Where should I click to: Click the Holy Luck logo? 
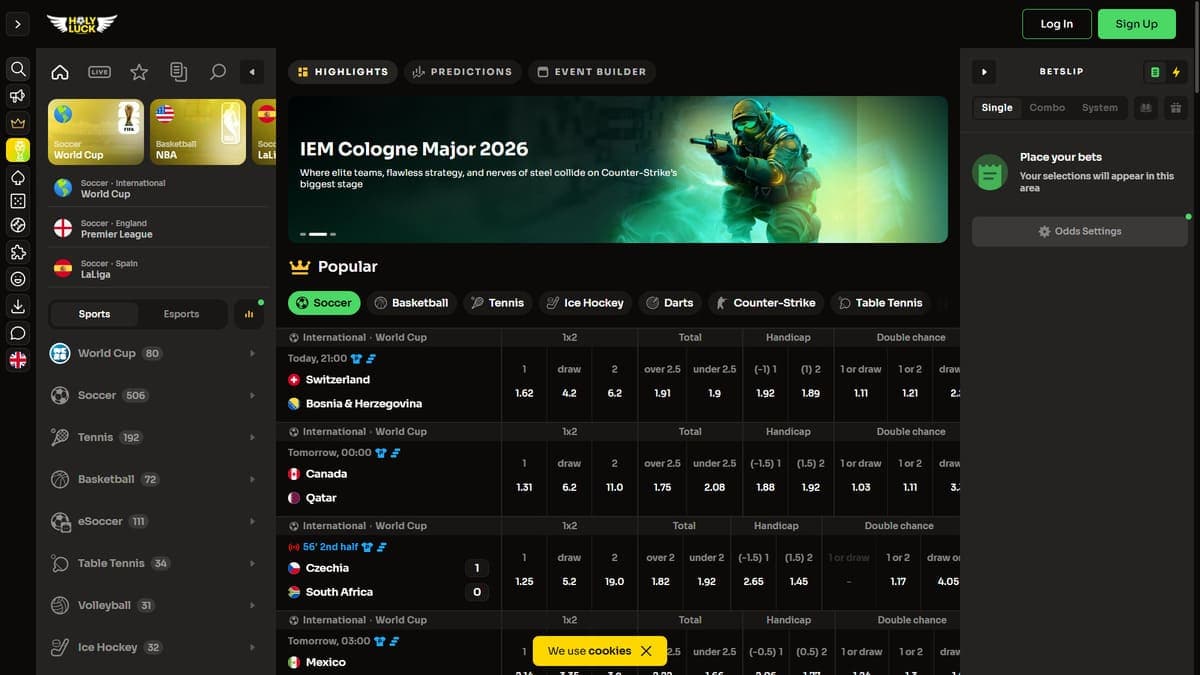point(82,23)
